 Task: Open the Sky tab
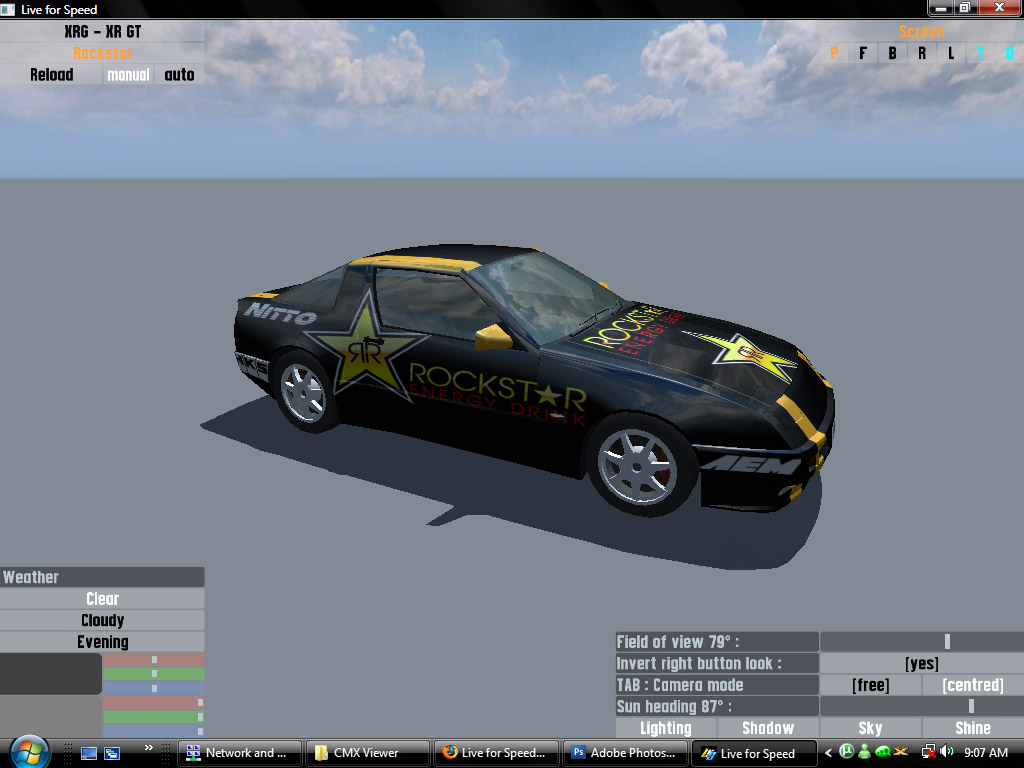[871, 728]
